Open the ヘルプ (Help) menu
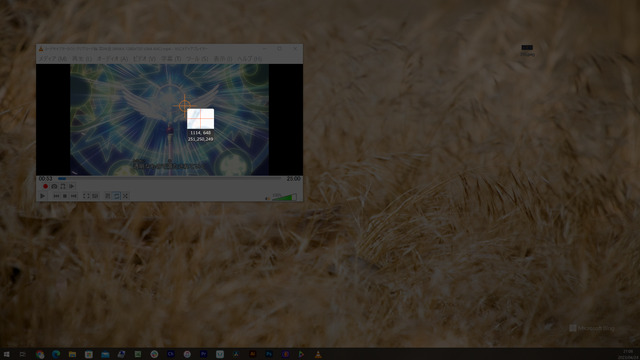Viewport: 640px width, 360px height. click(249, 59)
